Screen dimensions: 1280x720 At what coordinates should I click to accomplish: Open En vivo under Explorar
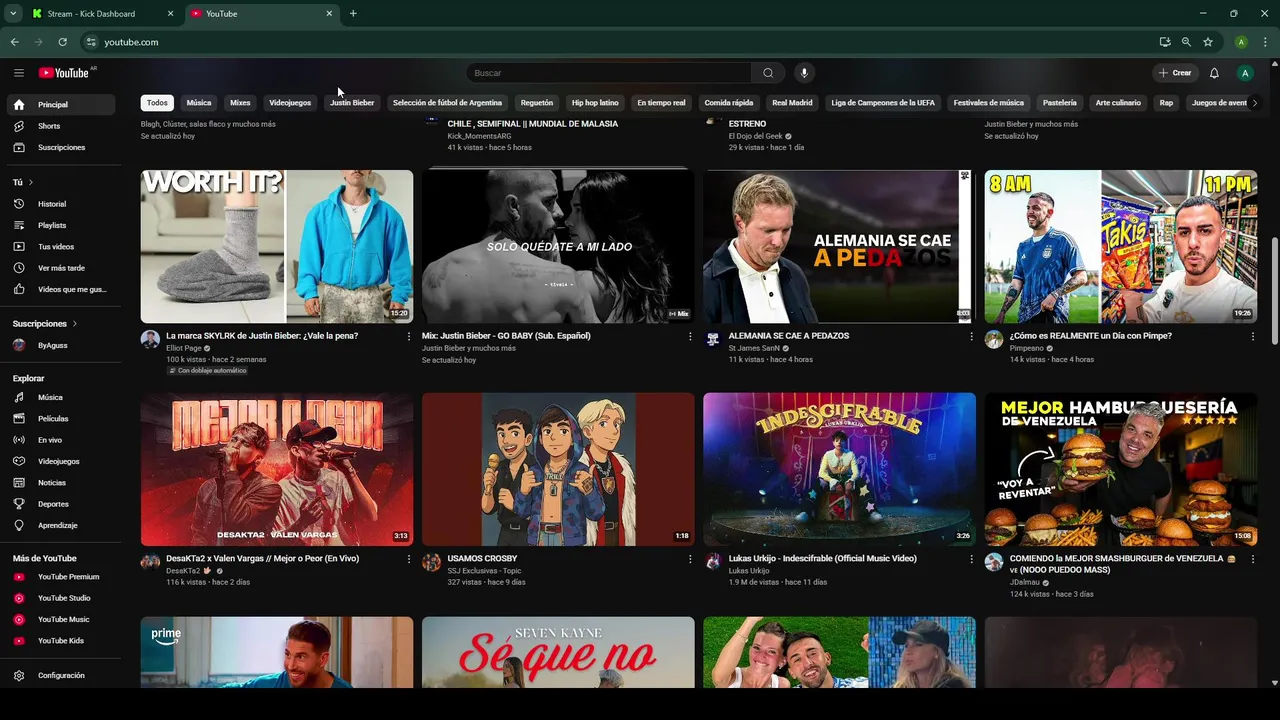pos(60,440)
